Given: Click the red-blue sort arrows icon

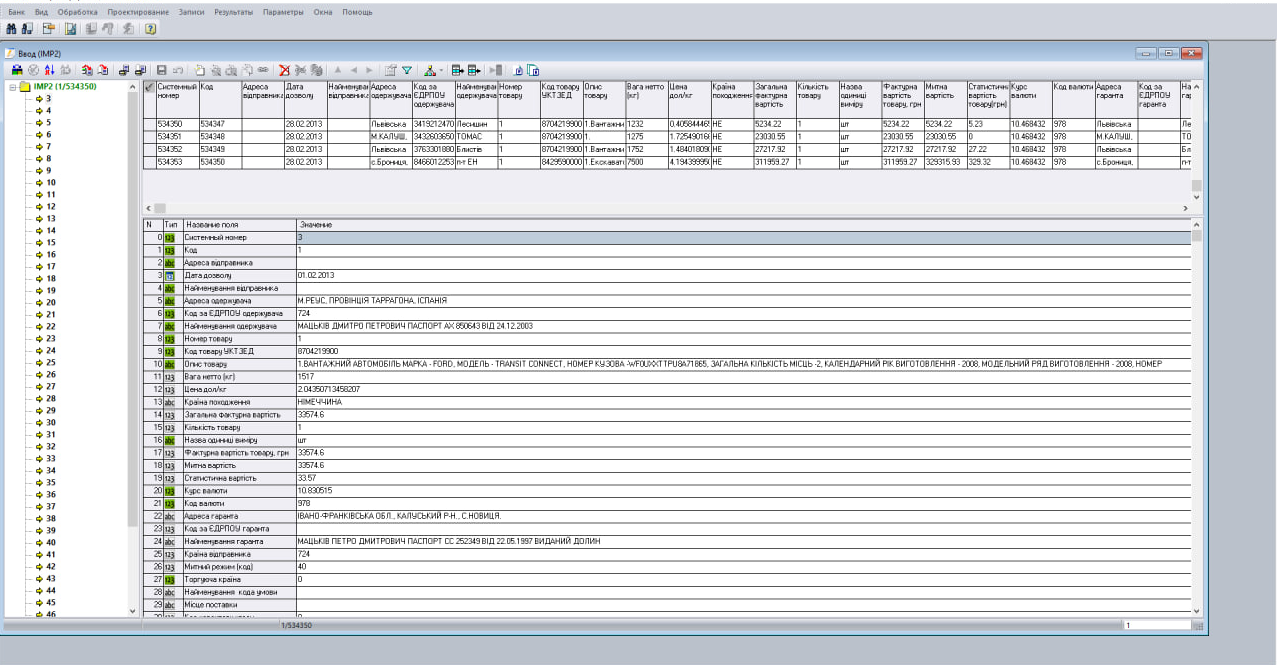Looking at the screenshot, I should [49, 70].
